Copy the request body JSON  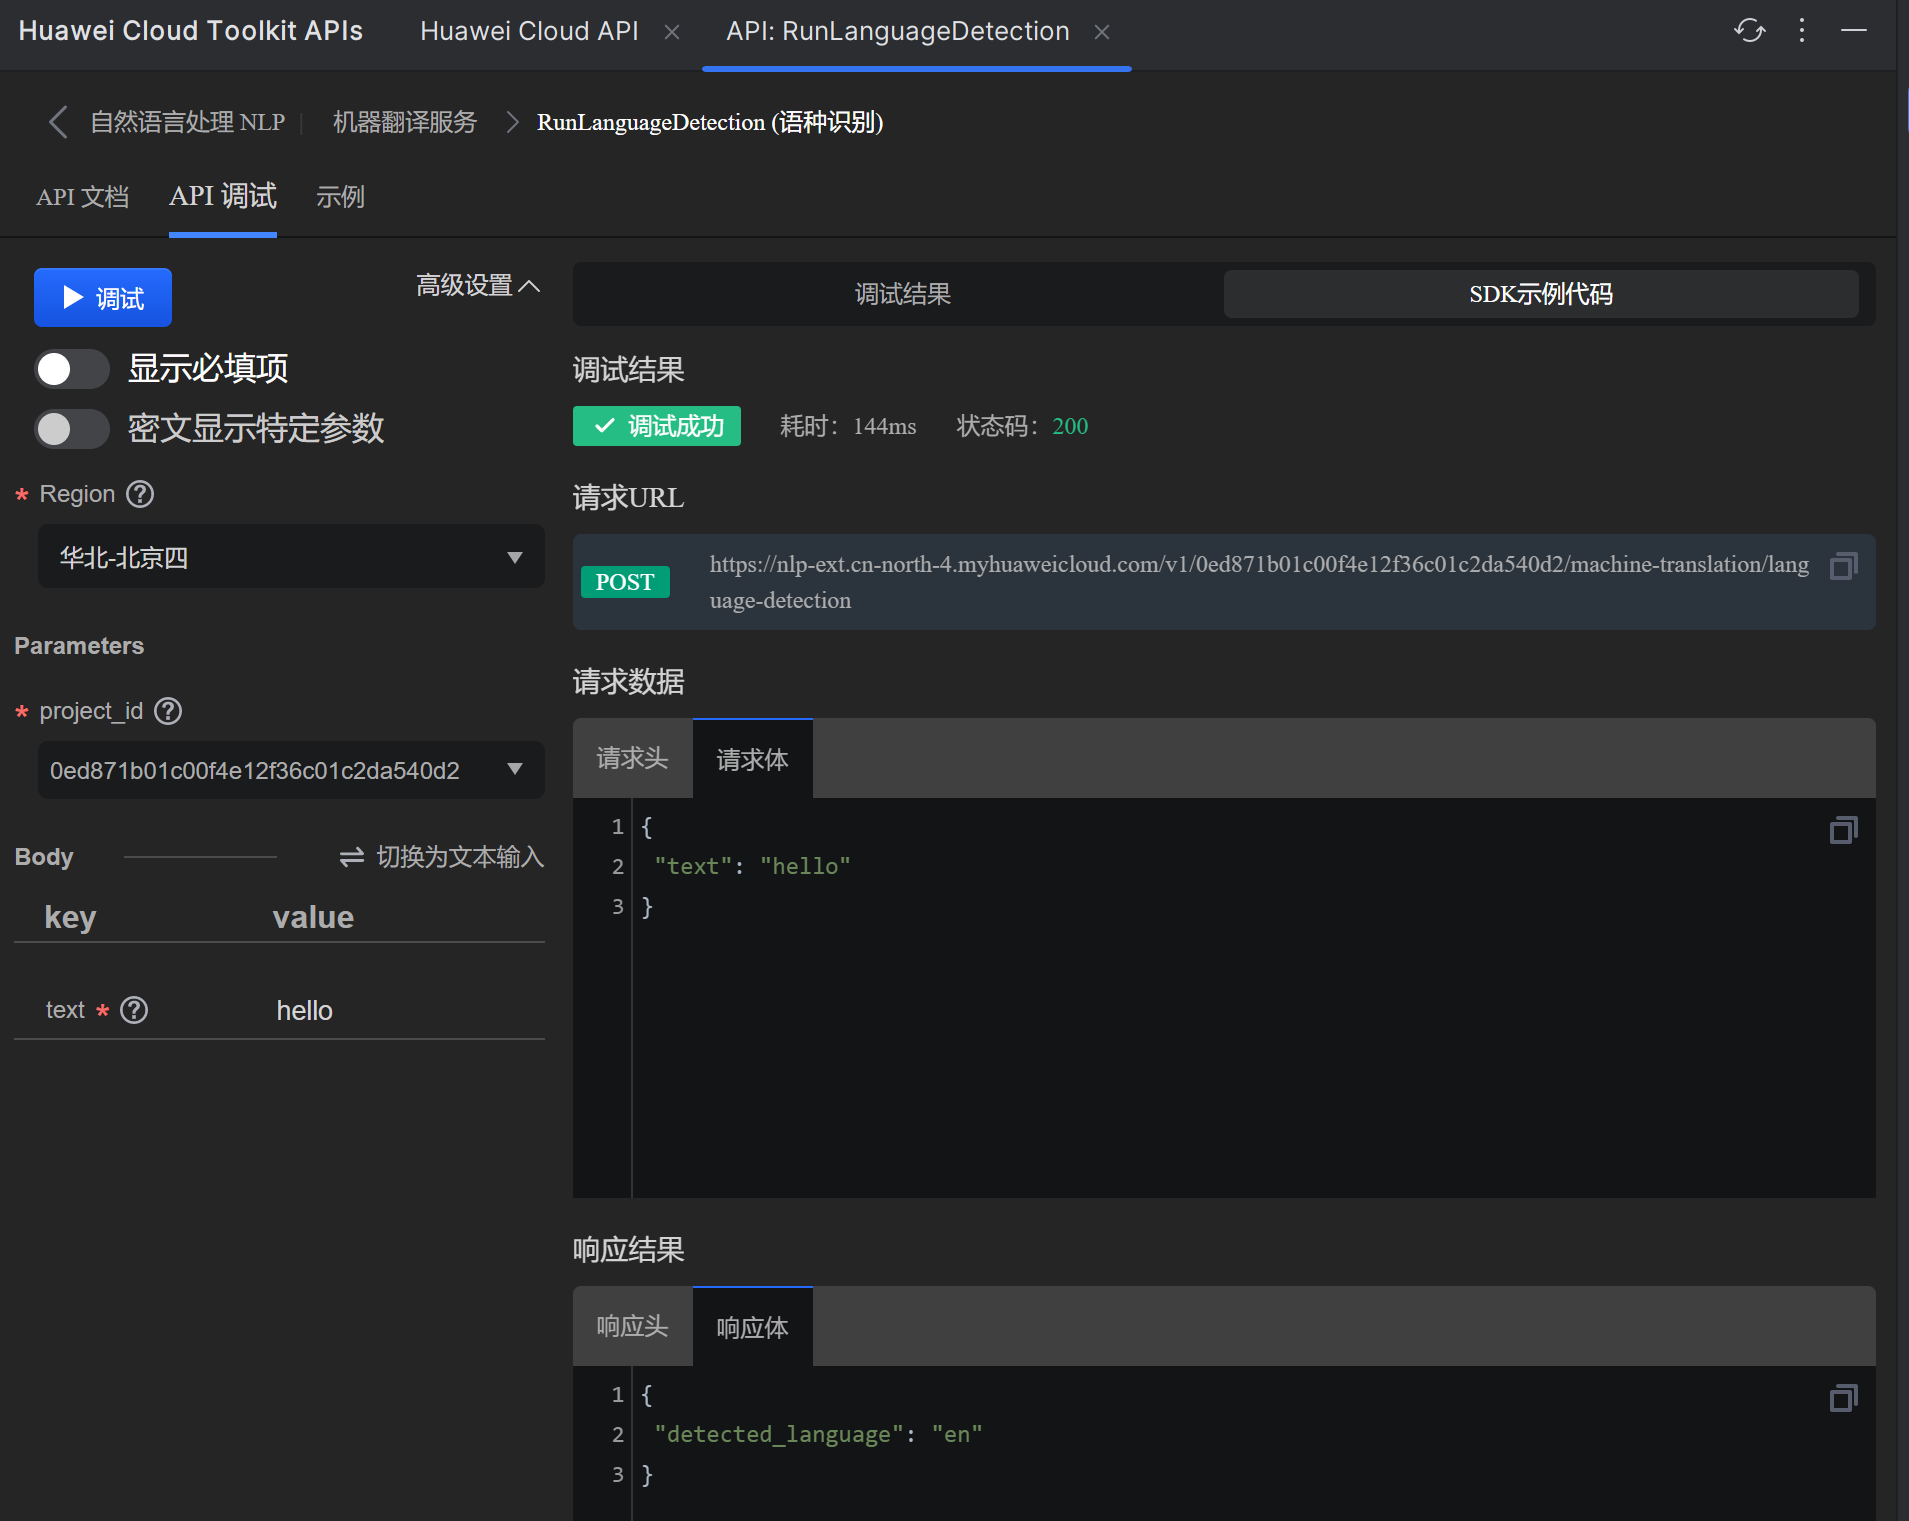pos(1843,830)
